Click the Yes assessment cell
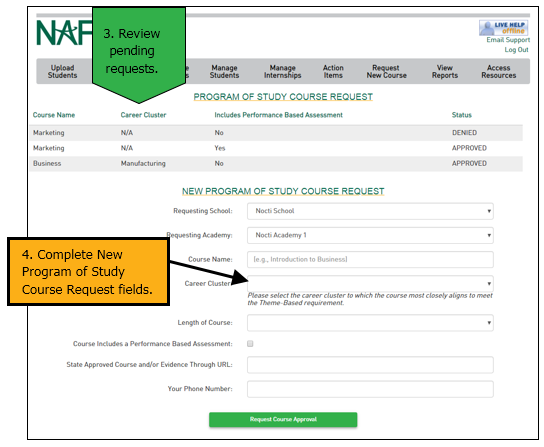The height and width of the screenshot is (447, 544). [x=220, y=148]
